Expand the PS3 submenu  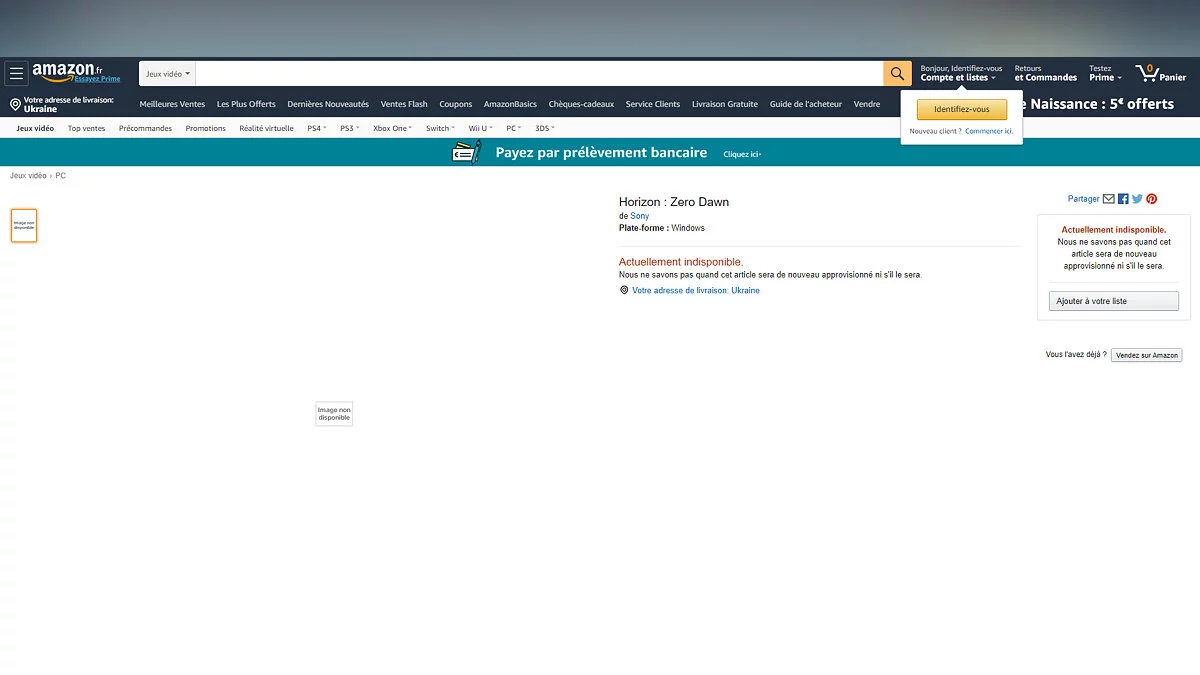click(x=350, y=128)
